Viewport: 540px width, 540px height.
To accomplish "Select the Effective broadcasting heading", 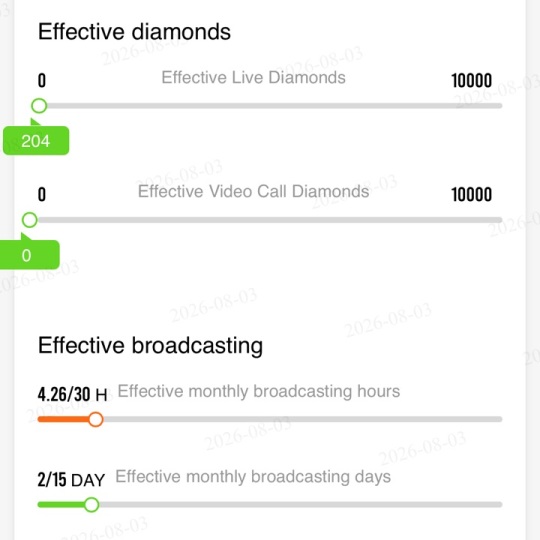I will (150, 345).
